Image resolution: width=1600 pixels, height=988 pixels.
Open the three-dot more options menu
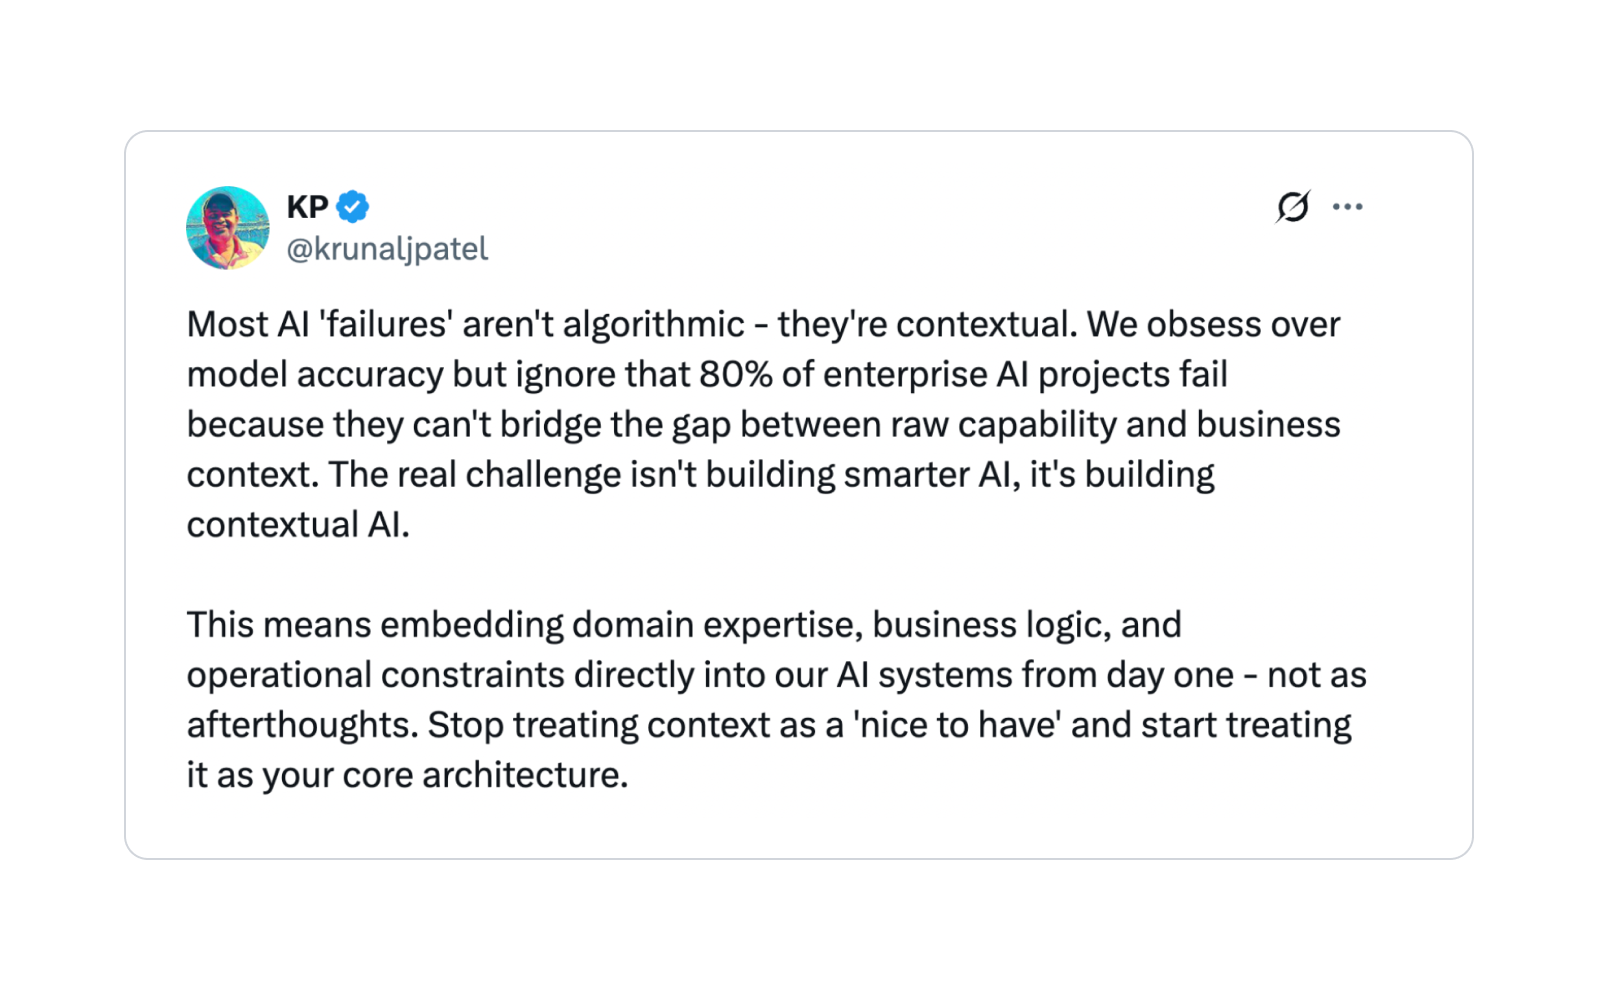pyautogui.click(x=1347, y=207)
